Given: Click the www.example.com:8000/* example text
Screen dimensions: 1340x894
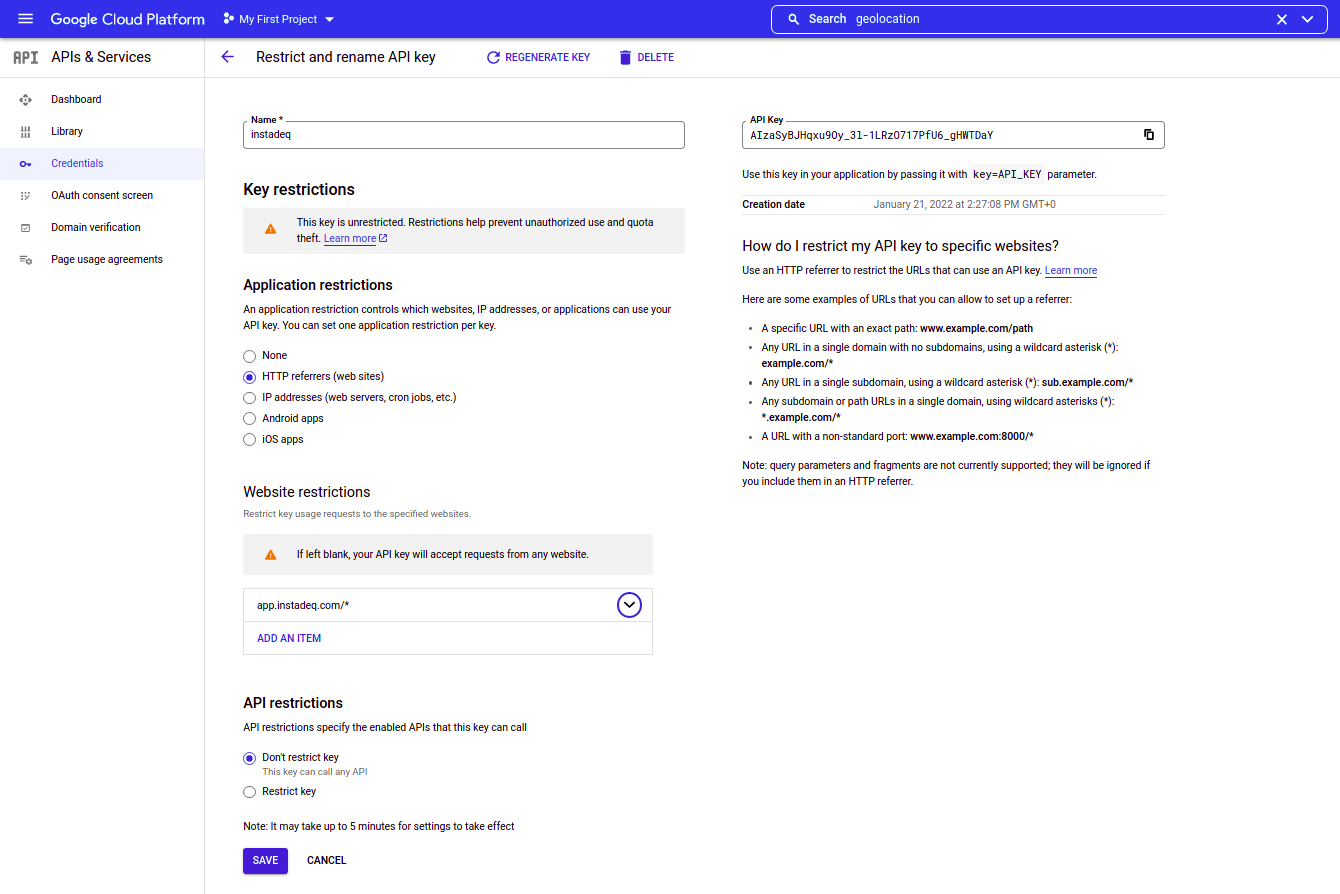Looking at the screenshot, I should tap(972, 437).
